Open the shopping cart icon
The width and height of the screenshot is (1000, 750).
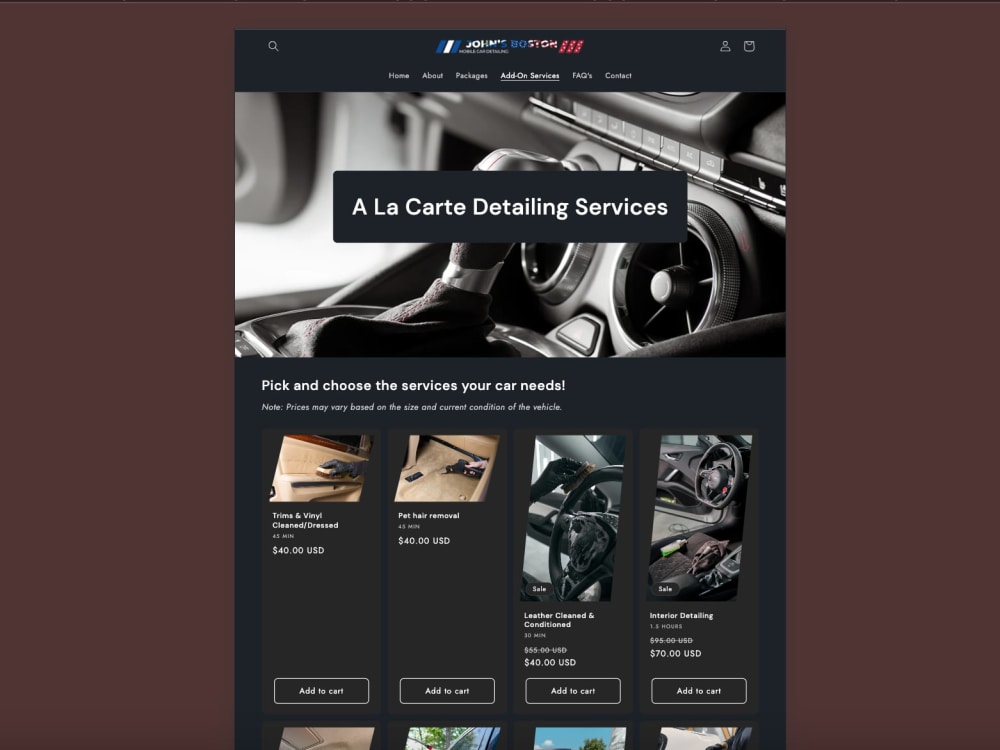point(749,46)
